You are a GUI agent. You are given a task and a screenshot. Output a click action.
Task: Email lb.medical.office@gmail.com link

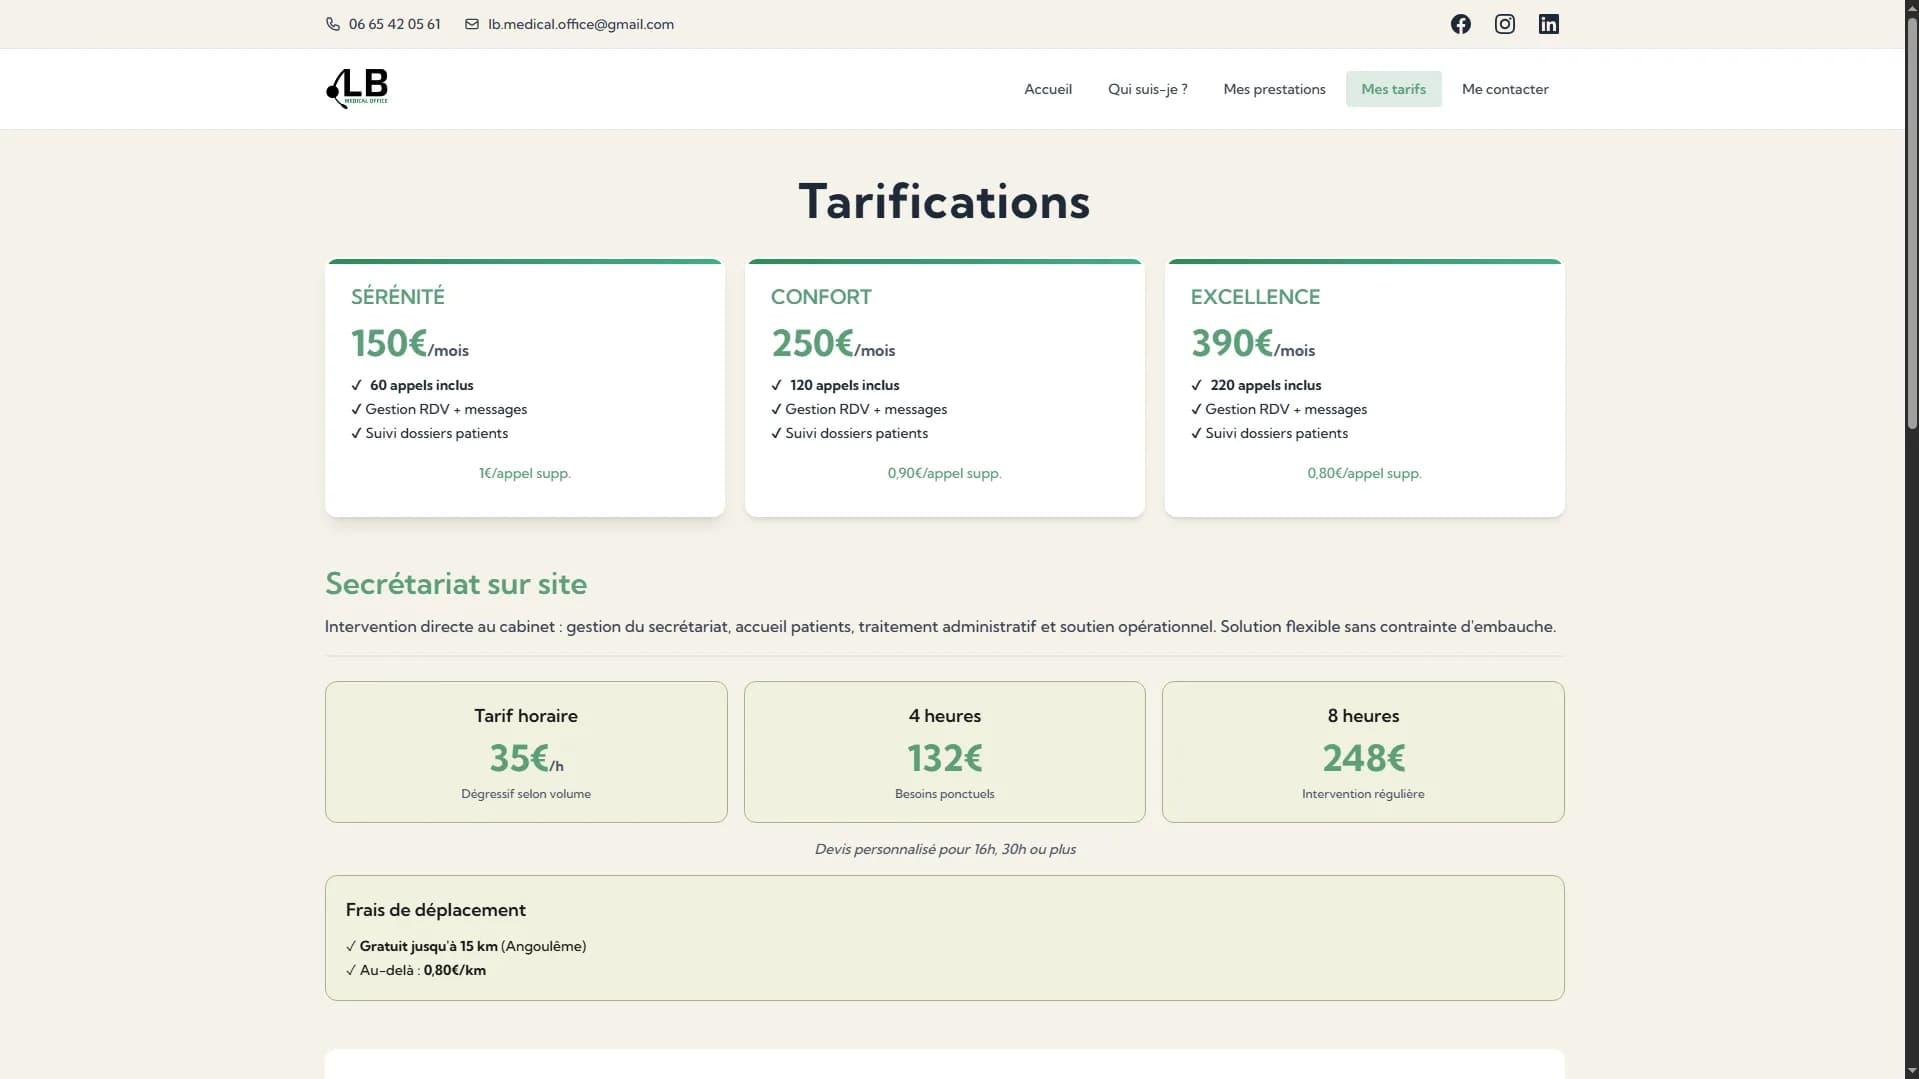point(581,24)
